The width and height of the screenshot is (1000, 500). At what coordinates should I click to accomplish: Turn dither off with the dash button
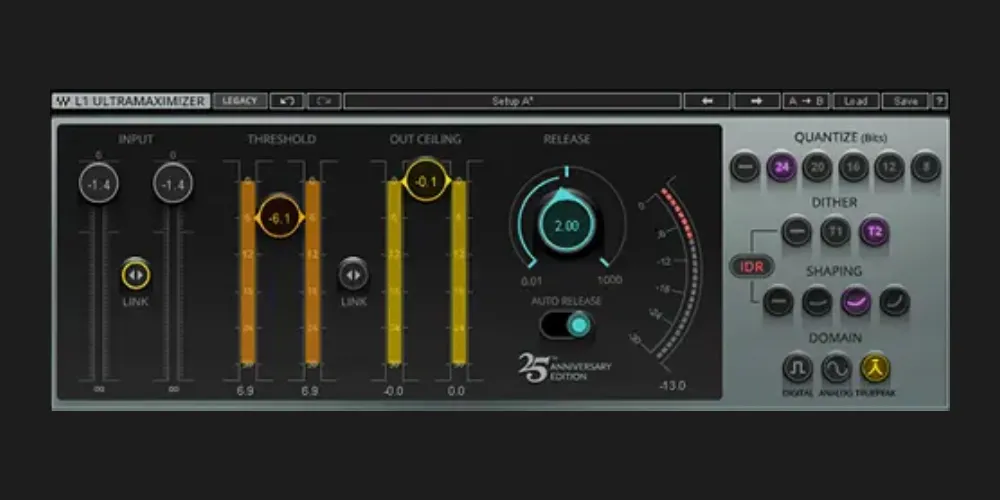pyautogui.click(x=797, y=232)
